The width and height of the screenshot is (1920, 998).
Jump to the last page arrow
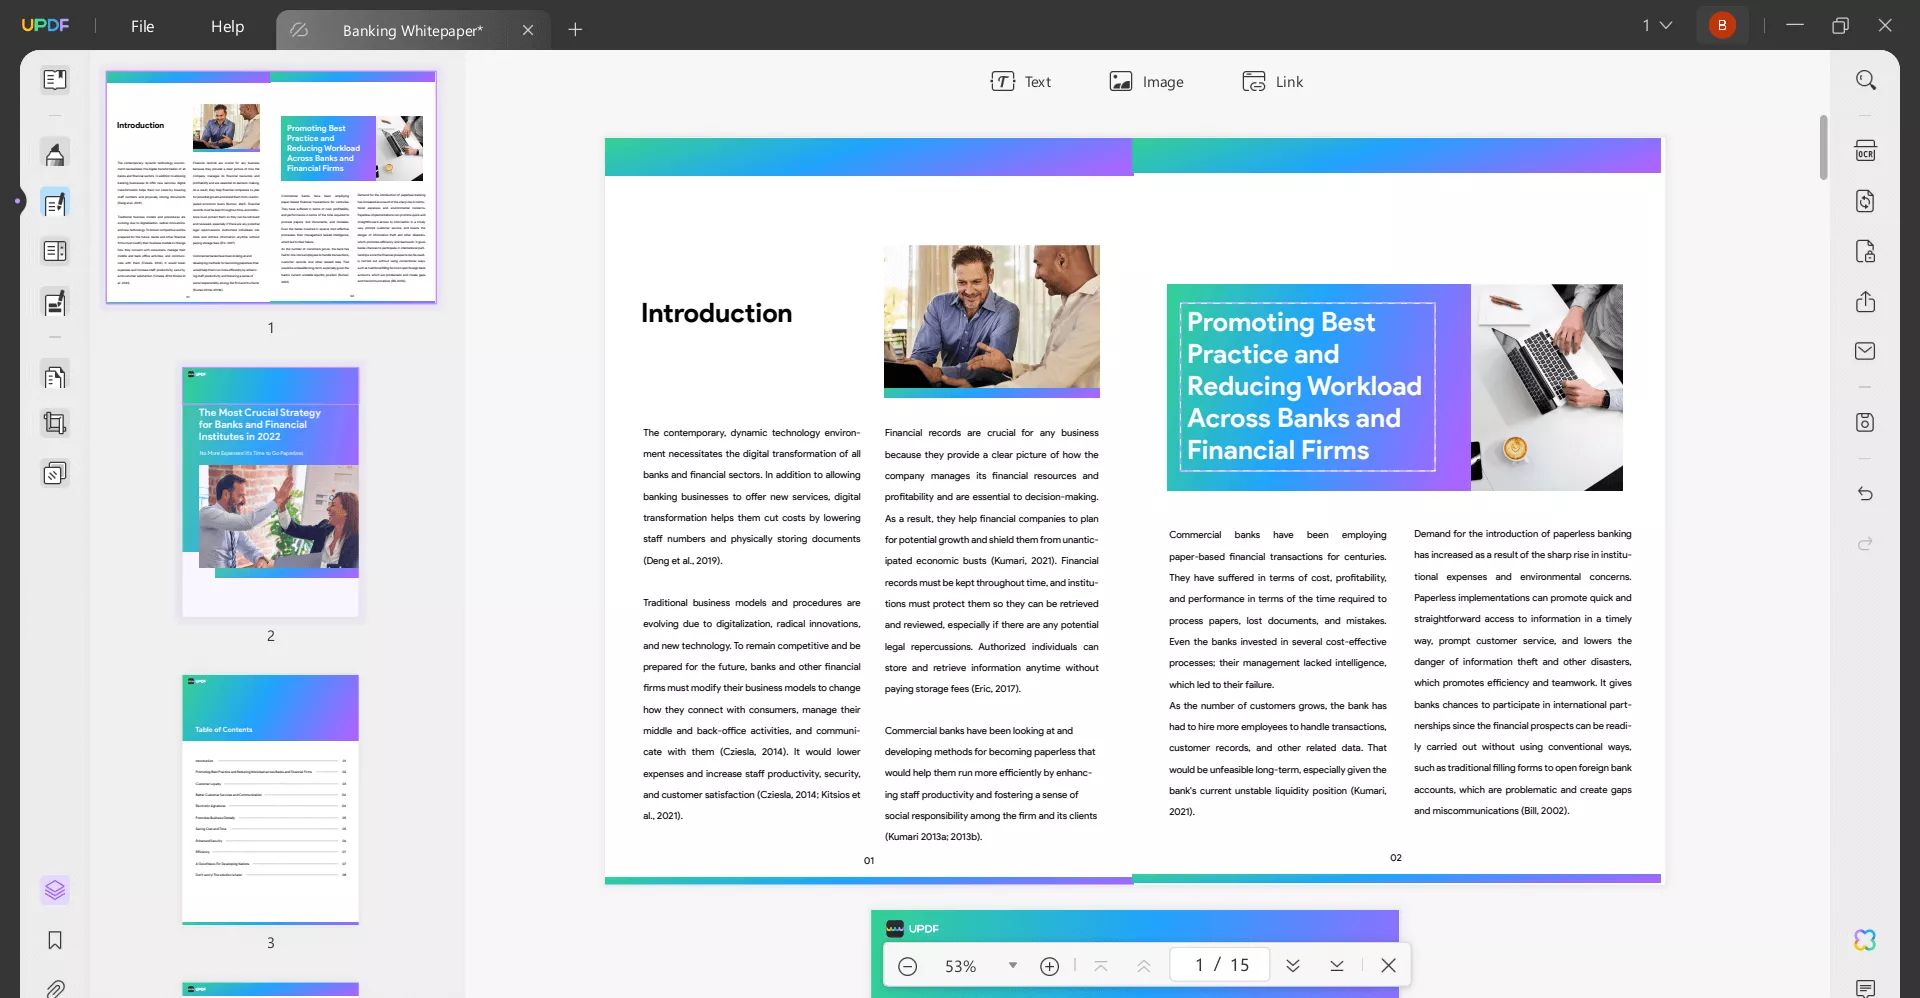tap(1337, 965)
